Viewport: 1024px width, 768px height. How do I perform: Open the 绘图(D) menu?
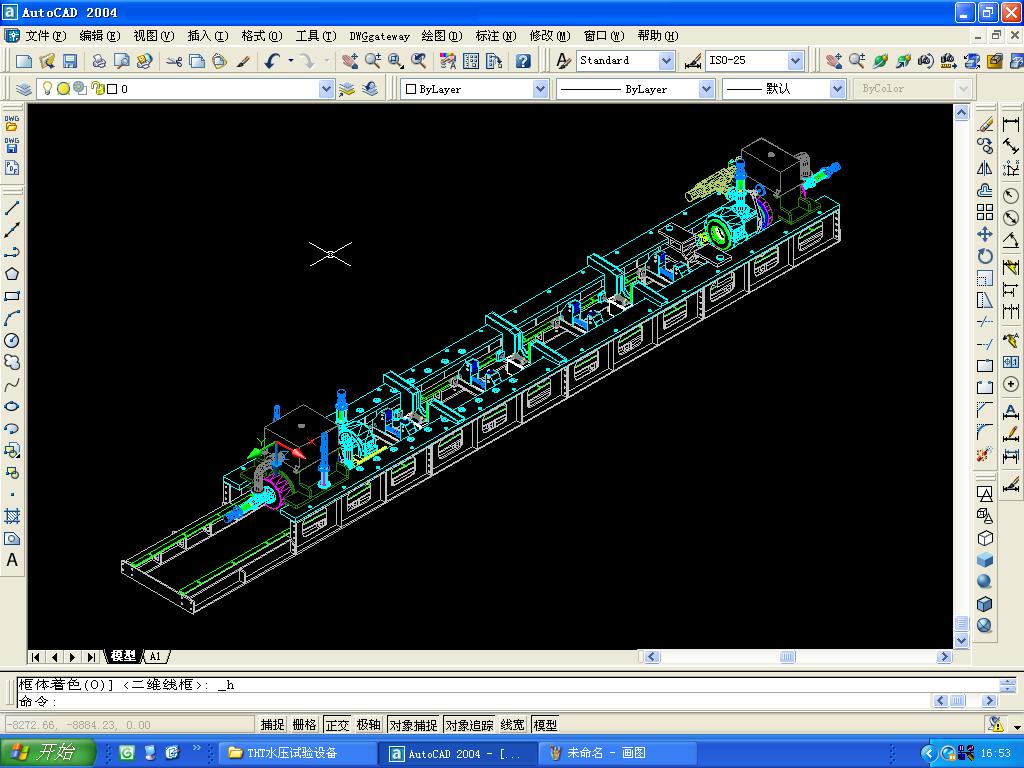(442, 36)
